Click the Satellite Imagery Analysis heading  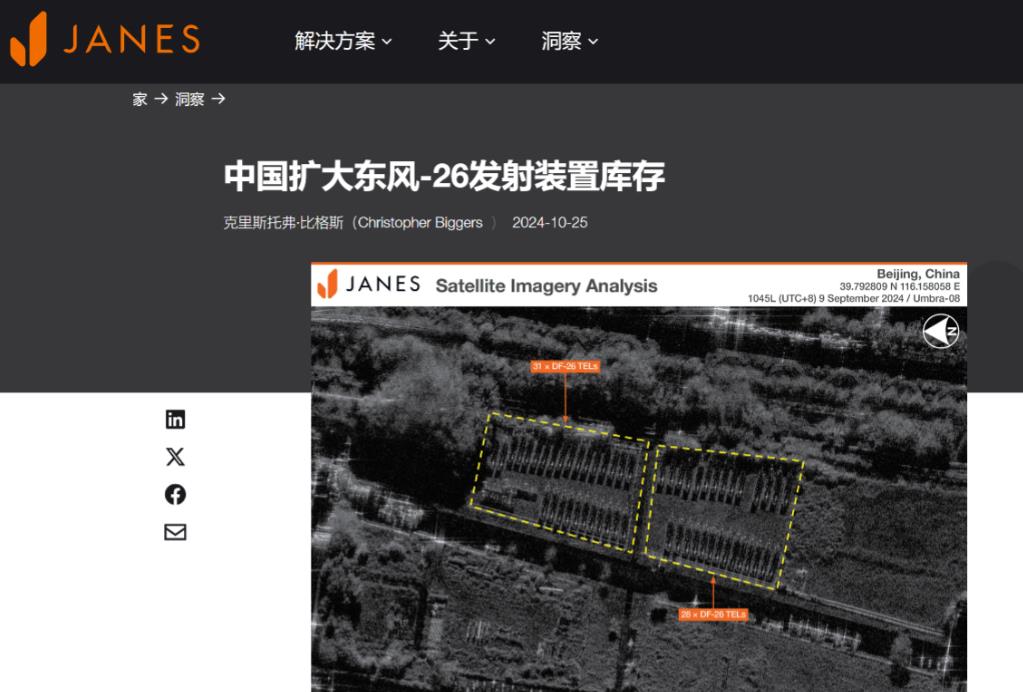[546, 286]
